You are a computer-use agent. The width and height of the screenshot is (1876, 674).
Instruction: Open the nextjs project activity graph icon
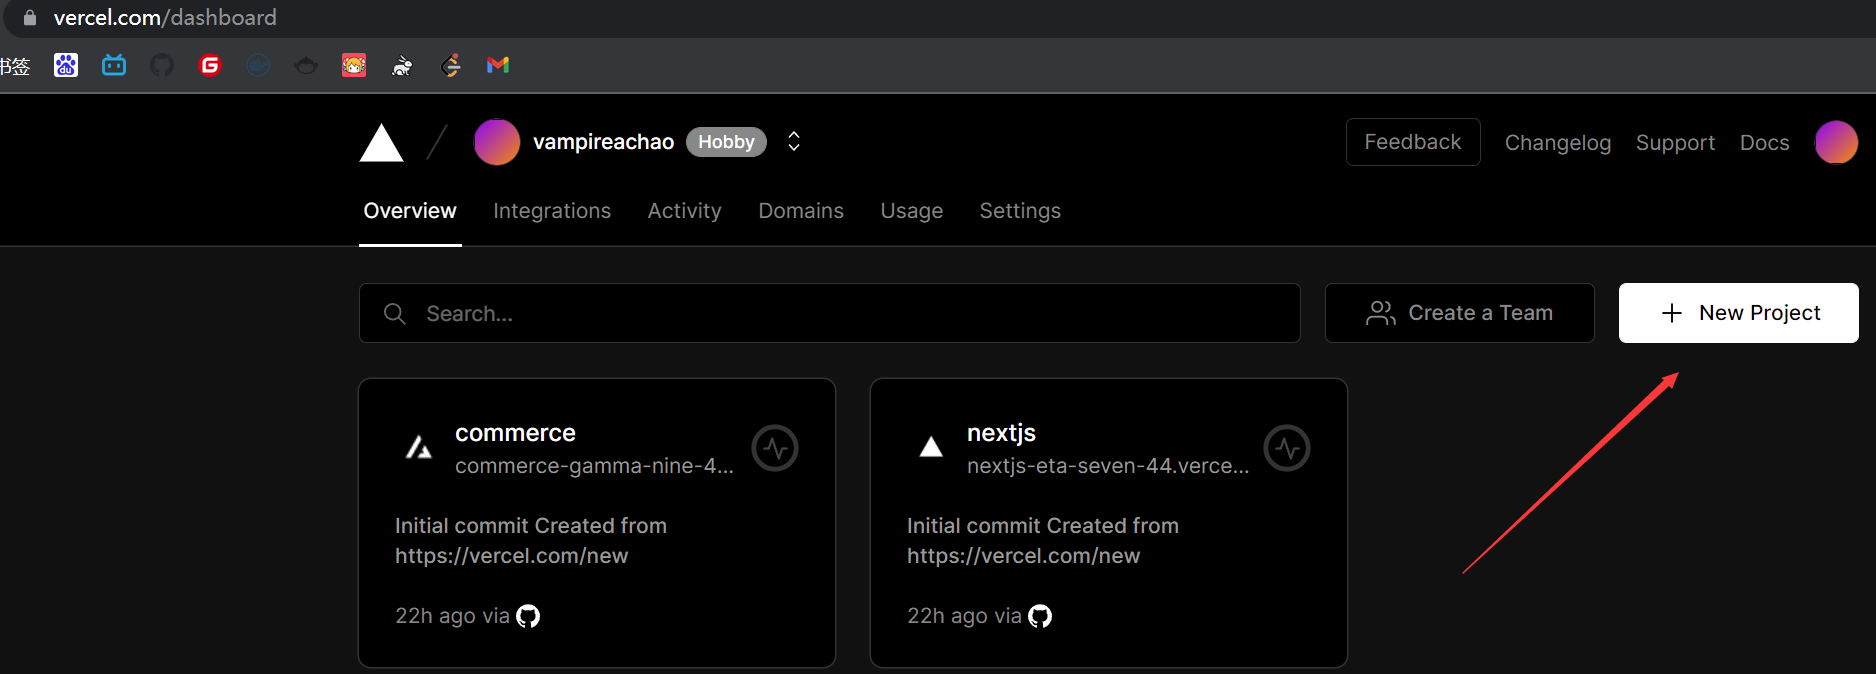pos(1287,448)
